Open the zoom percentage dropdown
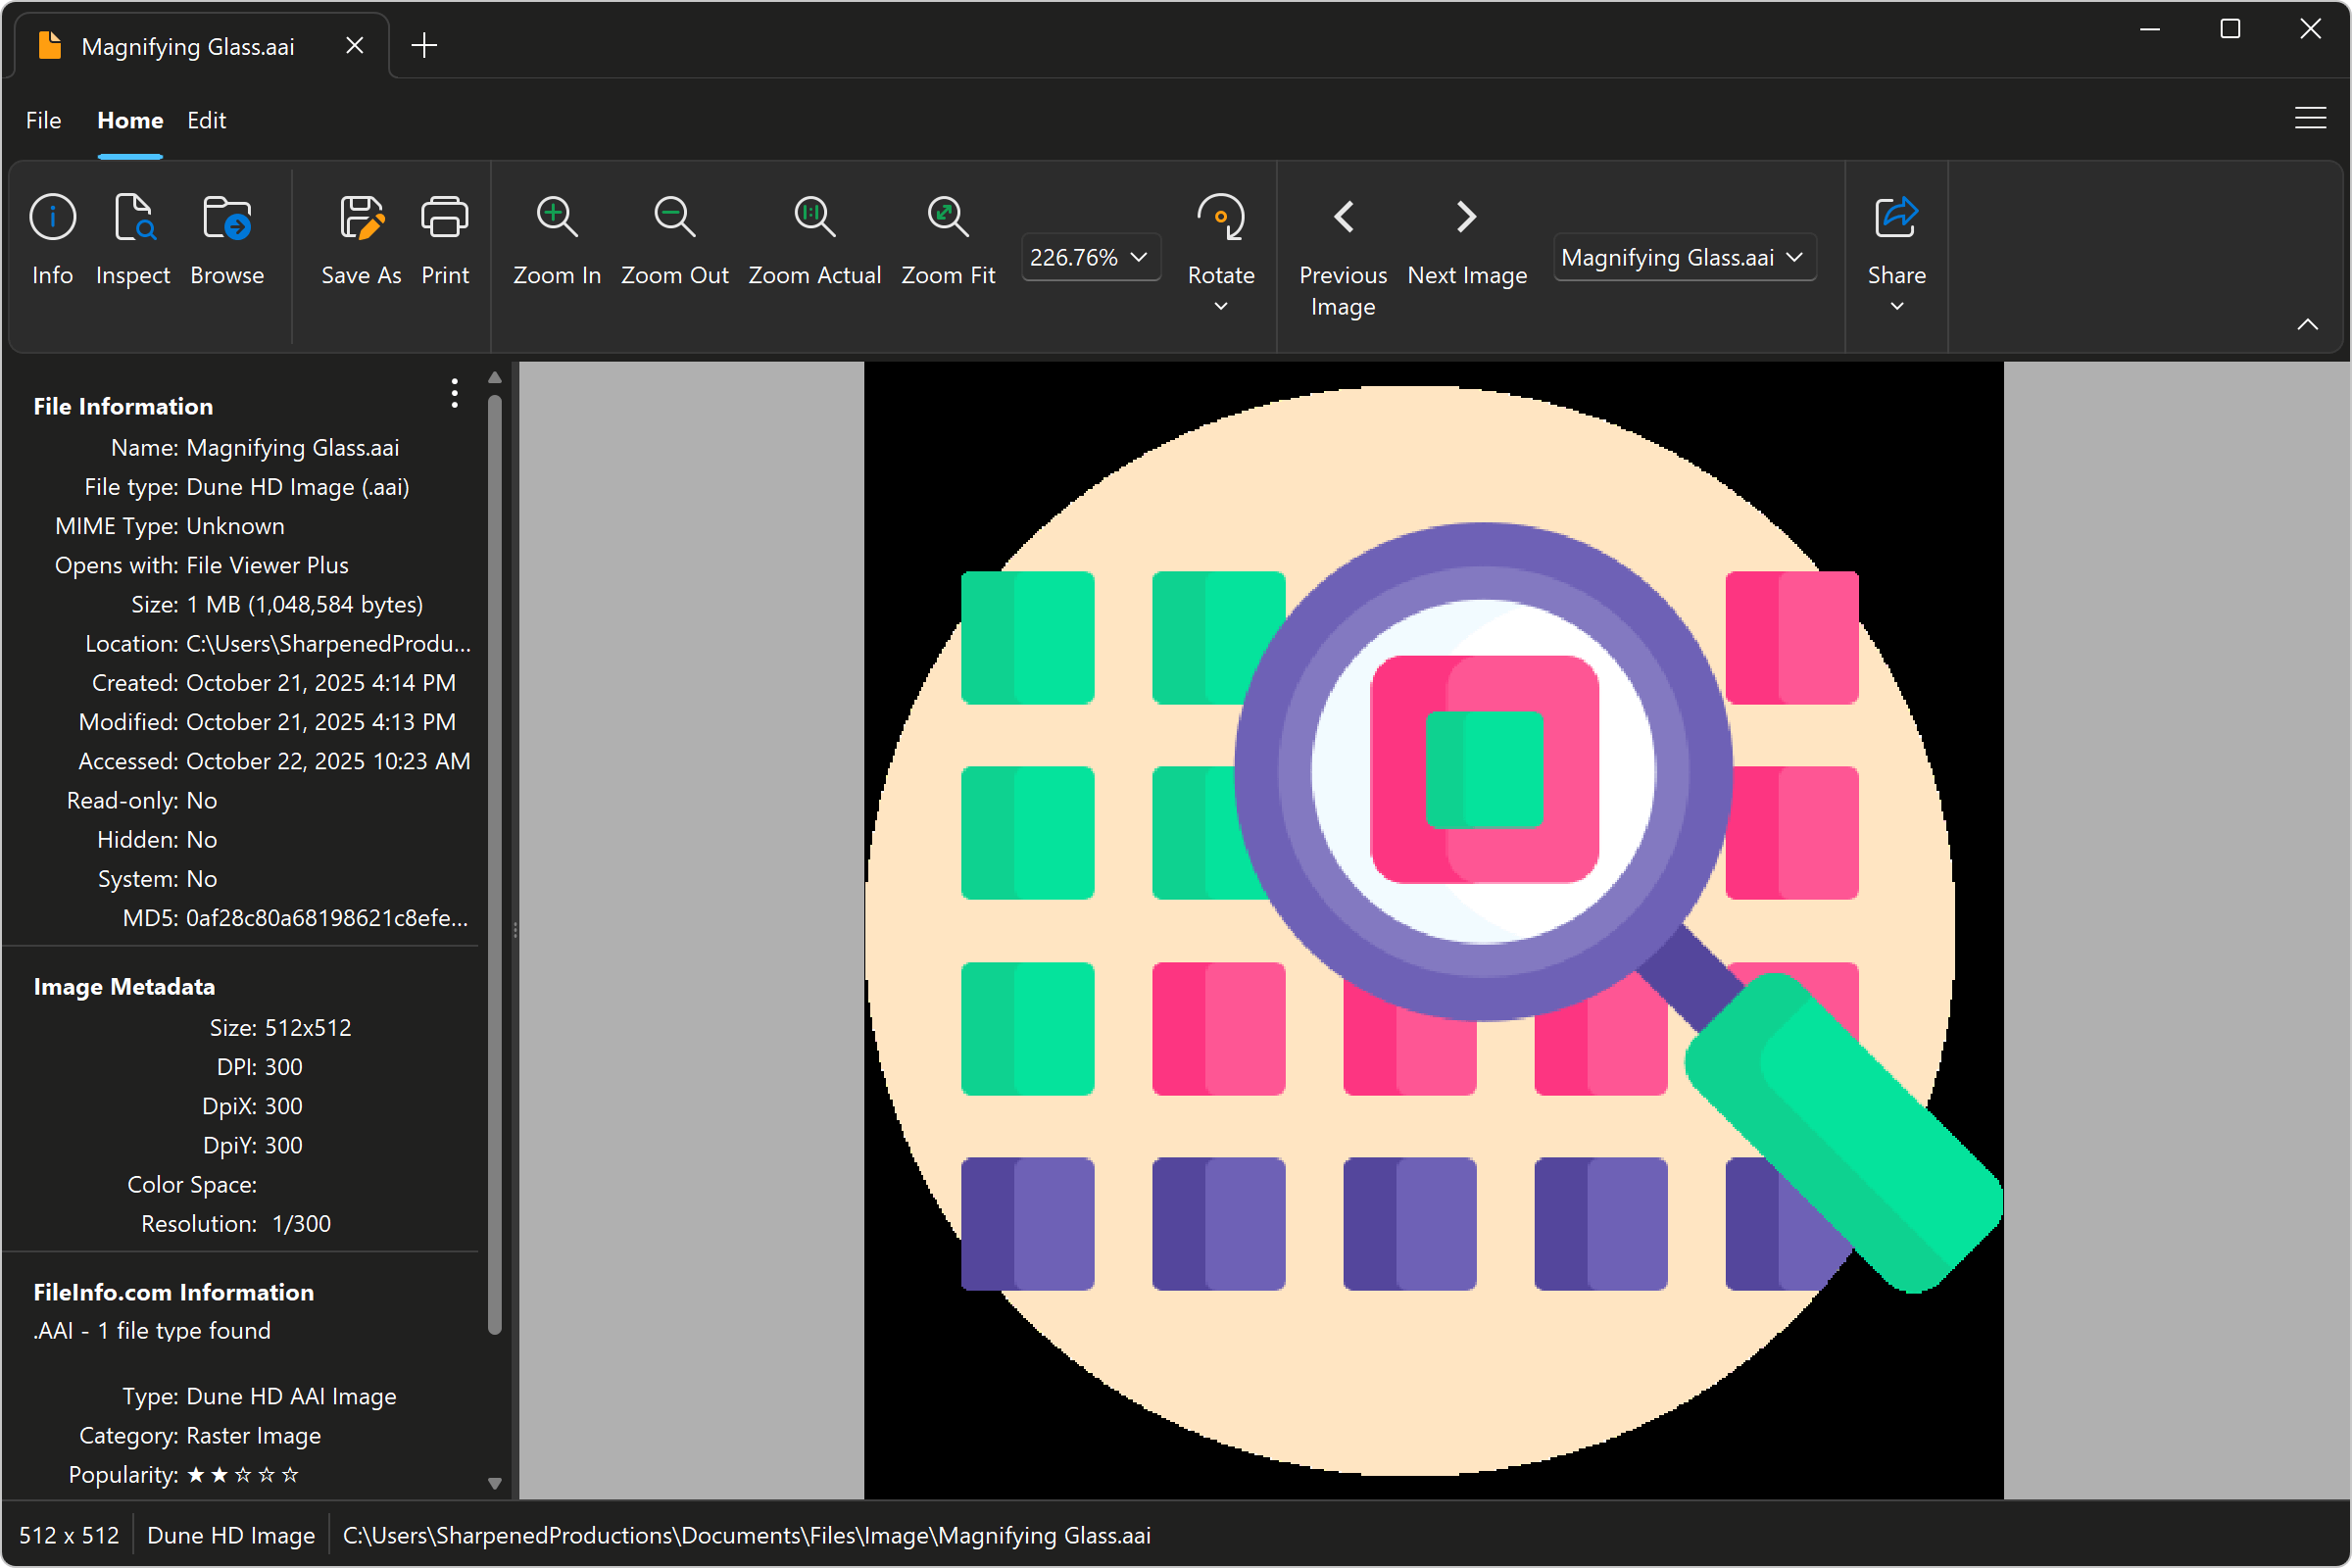 (x=1139, y=257)
